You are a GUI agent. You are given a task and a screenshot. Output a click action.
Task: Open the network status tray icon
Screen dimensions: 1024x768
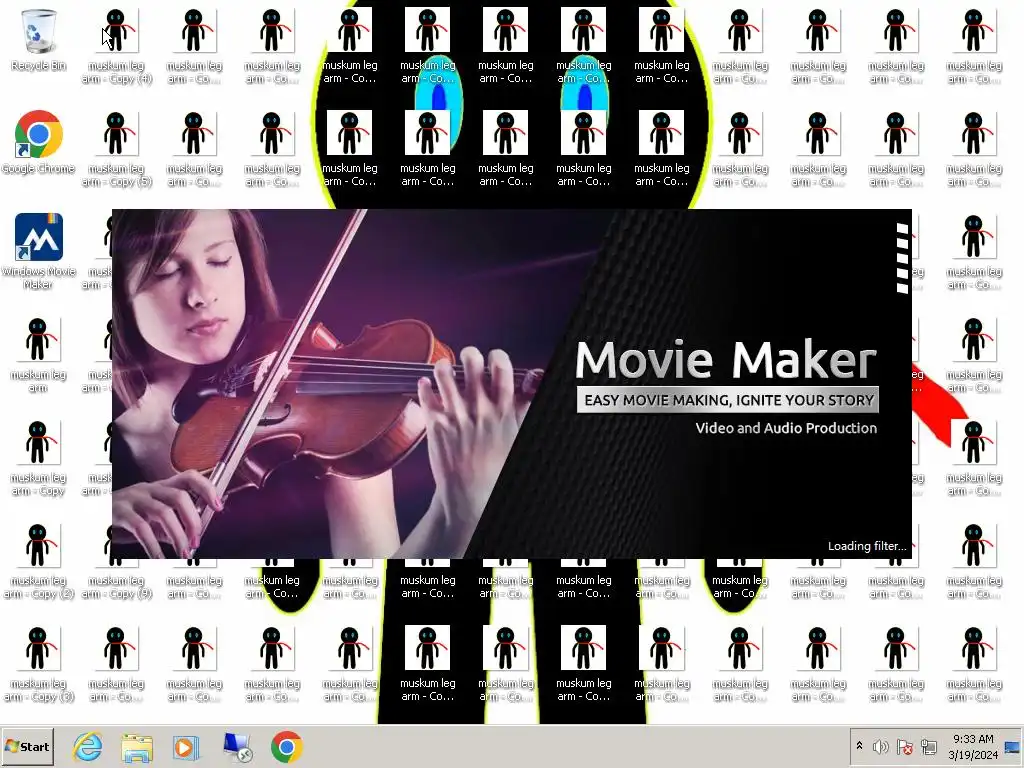point(929,746)
